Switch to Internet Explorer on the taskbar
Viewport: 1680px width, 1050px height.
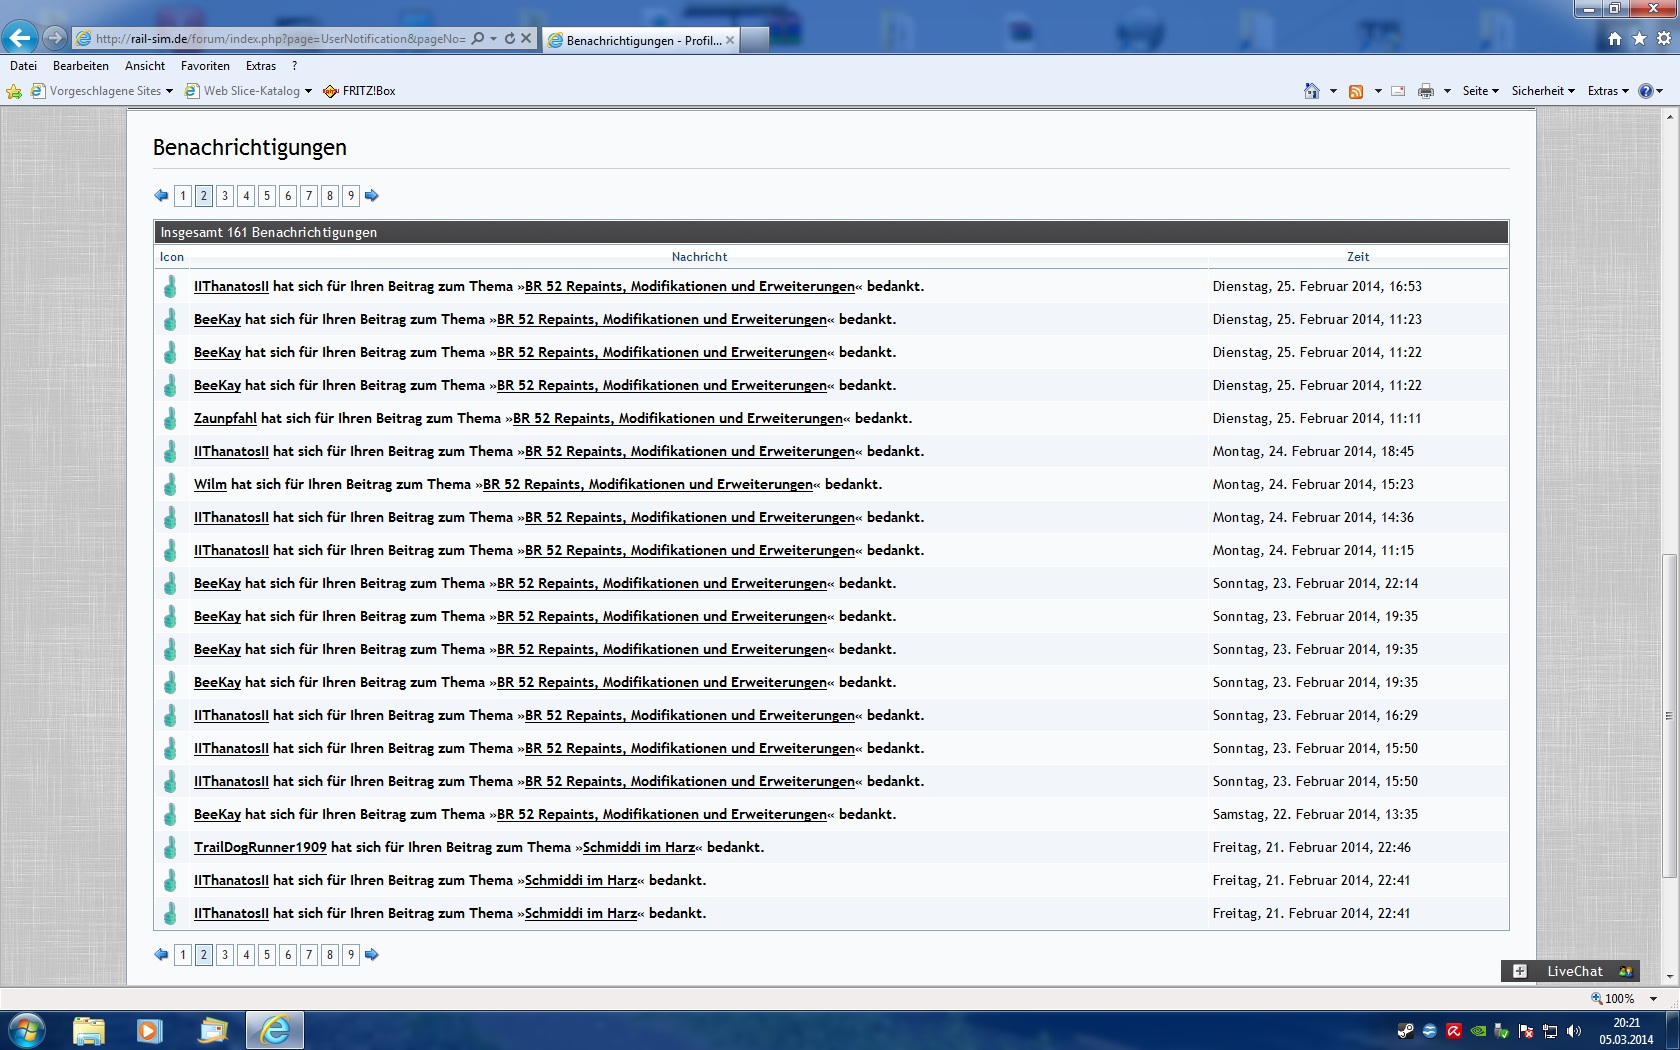pyautogui.click(x=275, y=1030)
